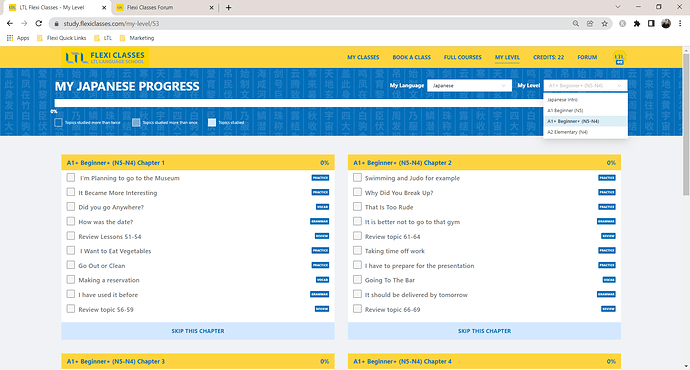Check It Became More Interesting topic
The image size is (690, 370).
pyautogui.click(x=70, y=192)
